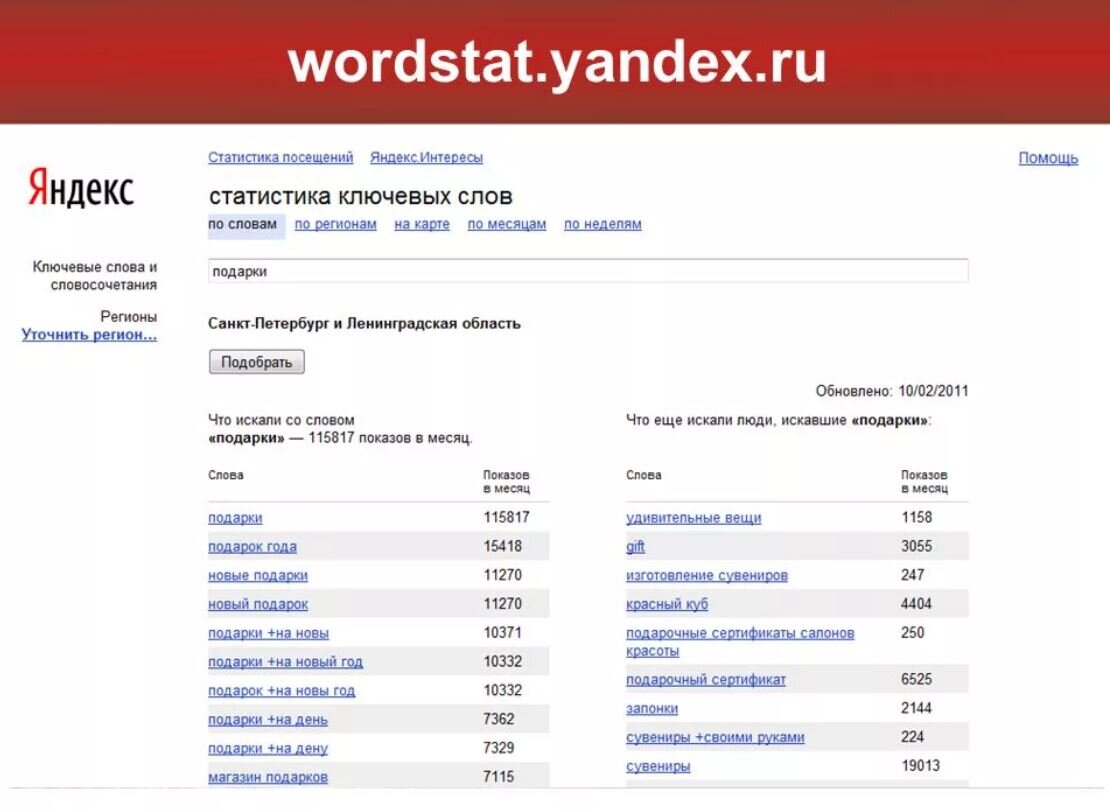This screenshot has height=811, width=1110.
Task: Open the подарки keyword link
Action: pyautogui.click(x=235, y=518)
